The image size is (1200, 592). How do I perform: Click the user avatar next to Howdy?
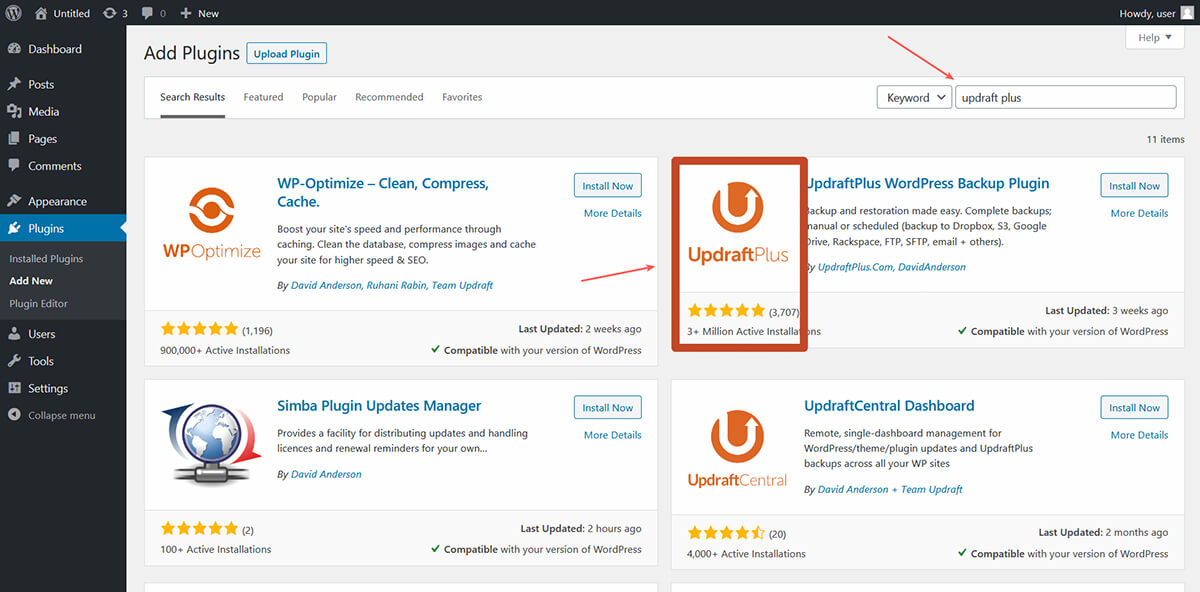click(x=1187, y=13)
